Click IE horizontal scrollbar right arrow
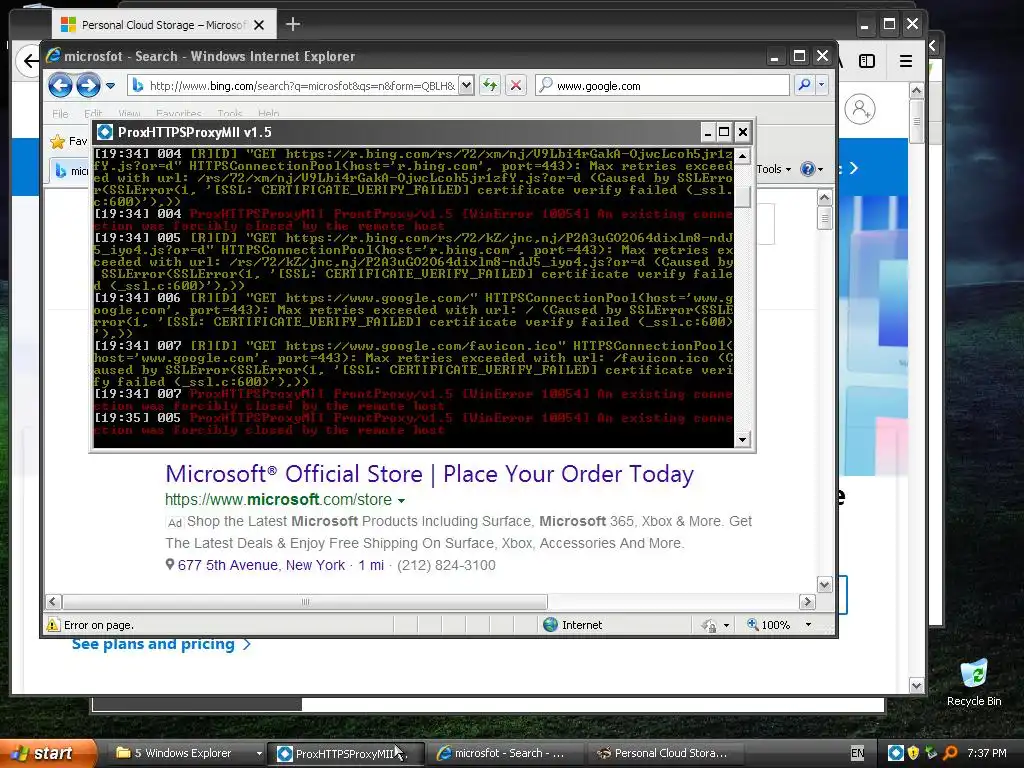Screen dimensions: 1024x768 click(x=807, y=601)
